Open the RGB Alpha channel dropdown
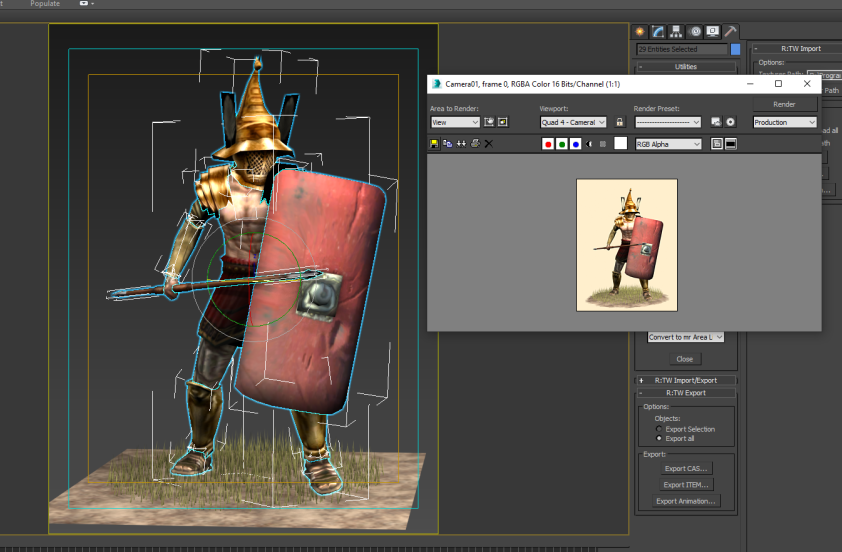 click(668, 144)
